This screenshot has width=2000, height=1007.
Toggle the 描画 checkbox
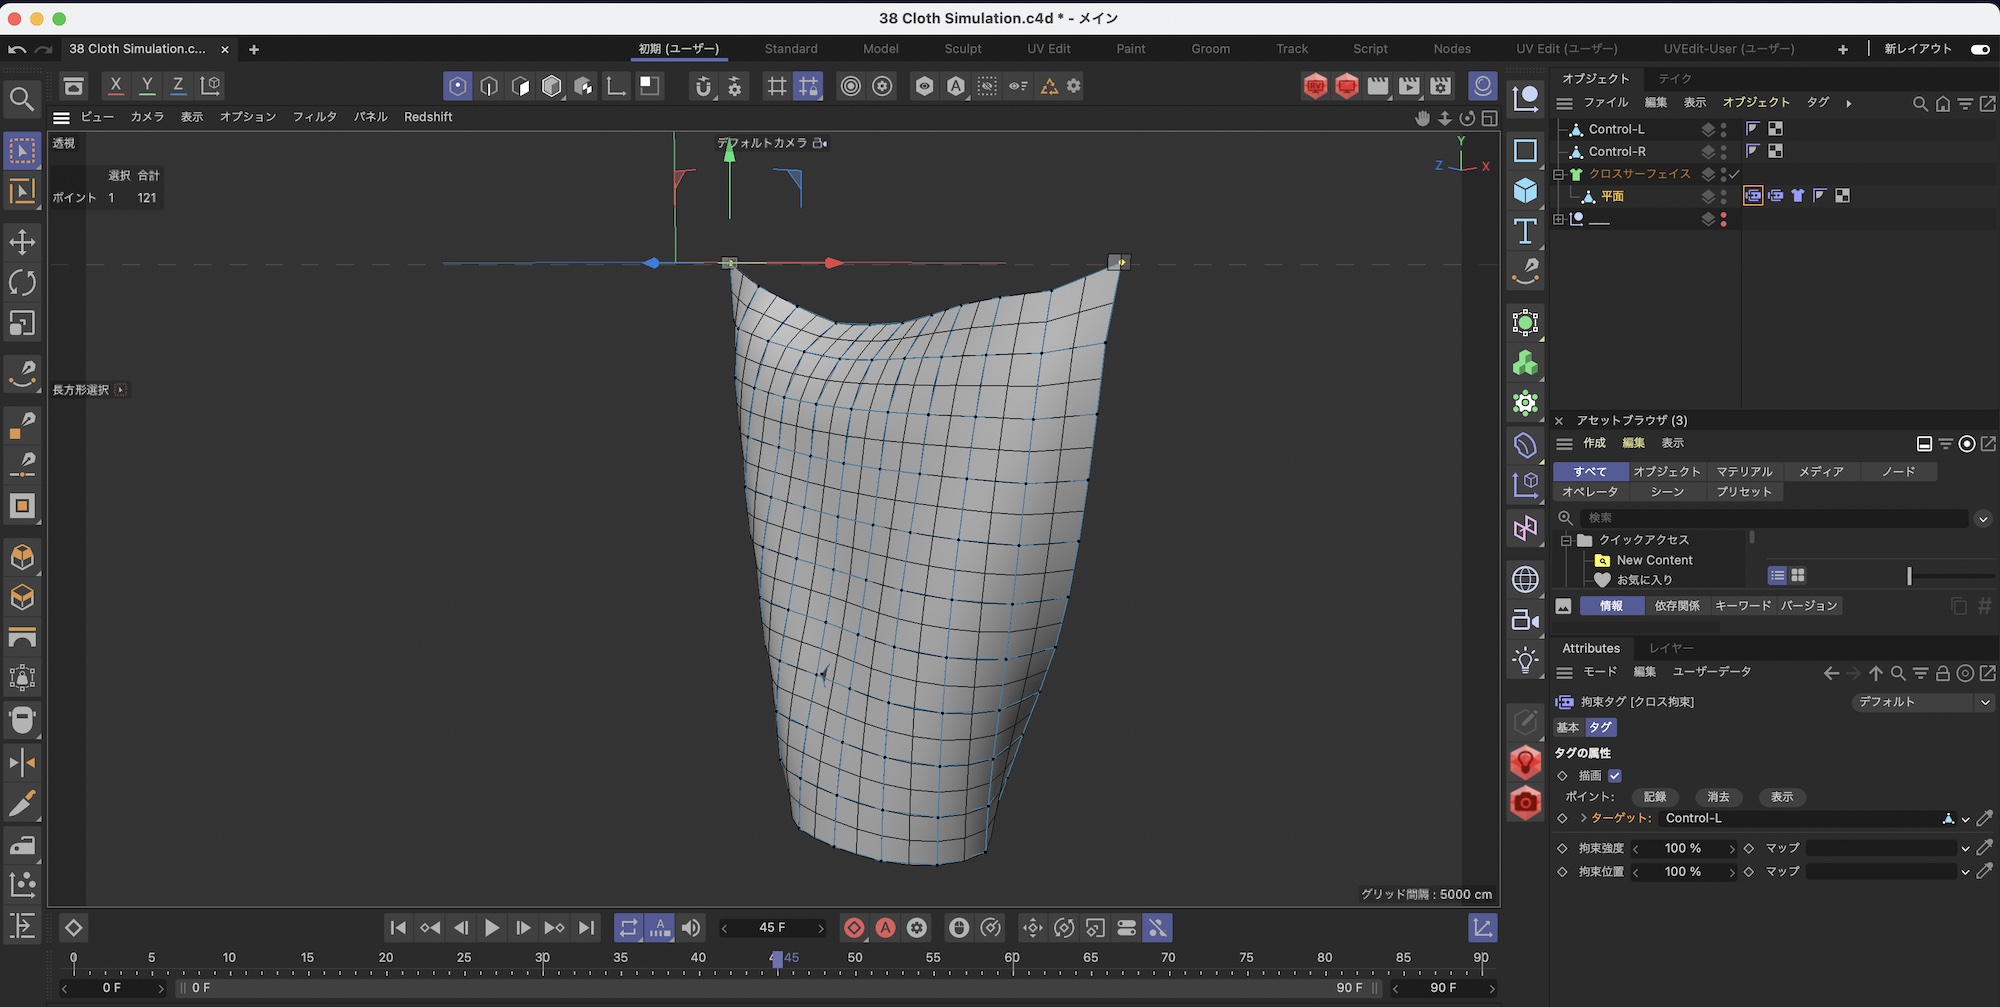tap(1615, 776)
